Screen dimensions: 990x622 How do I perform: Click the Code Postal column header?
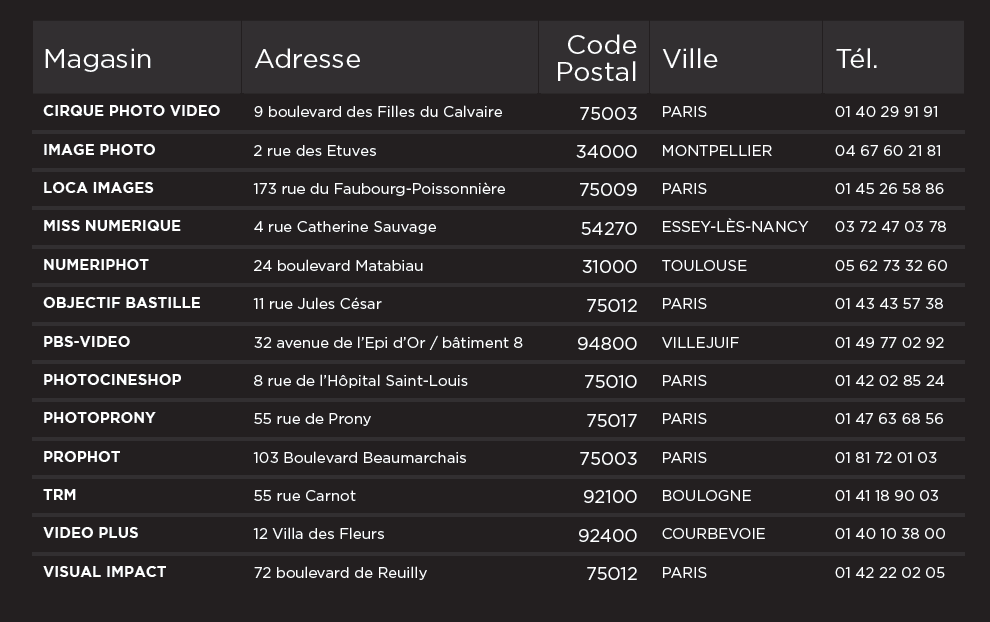[597, 59]
